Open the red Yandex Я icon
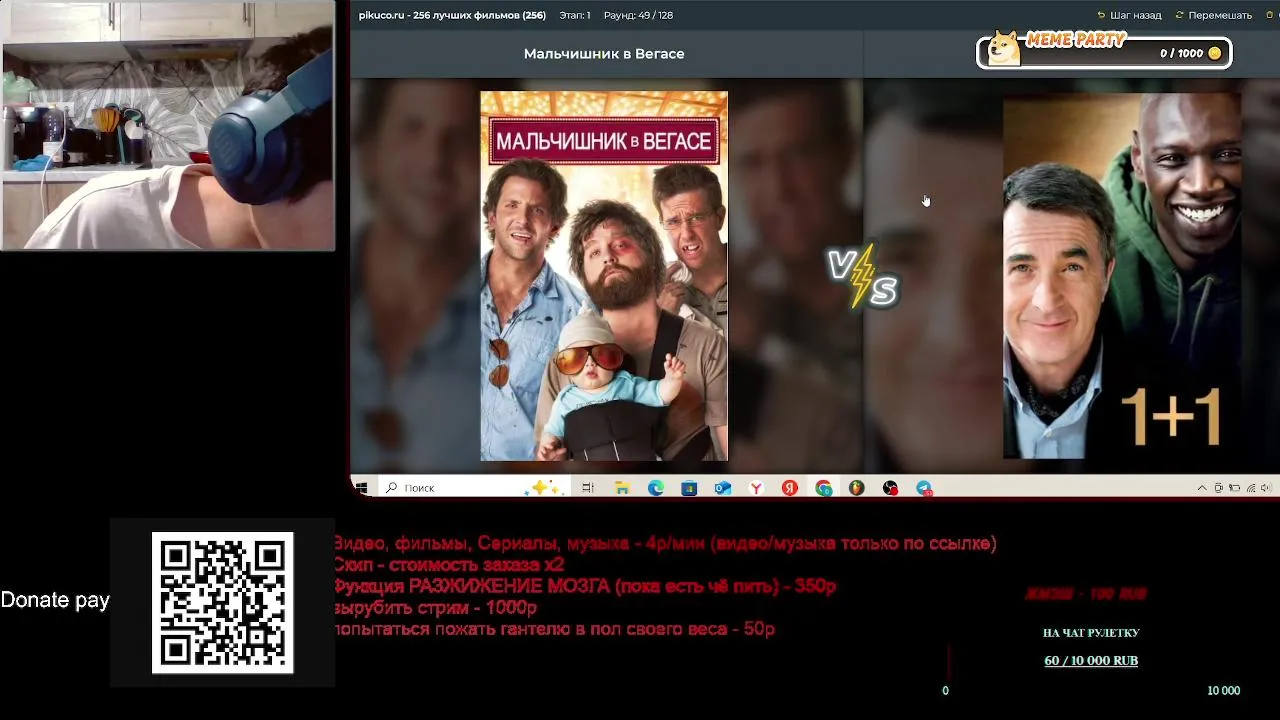The height and width of the screenshot is (720, 1280). click(x=790, y=488)
